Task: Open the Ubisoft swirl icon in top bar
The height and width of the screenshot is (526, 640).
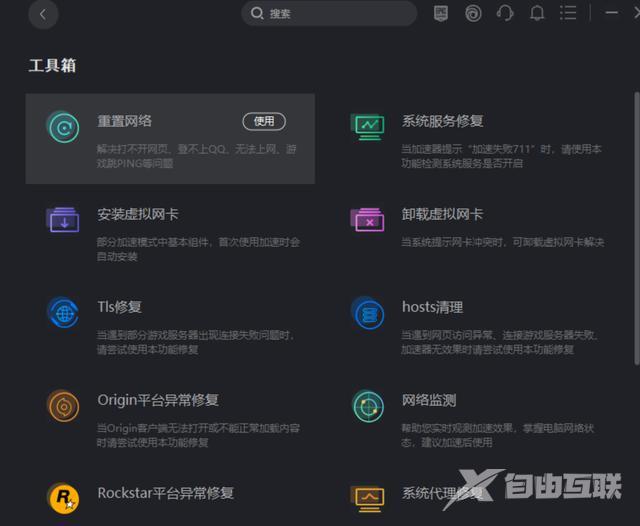Action: coord(473,13)
